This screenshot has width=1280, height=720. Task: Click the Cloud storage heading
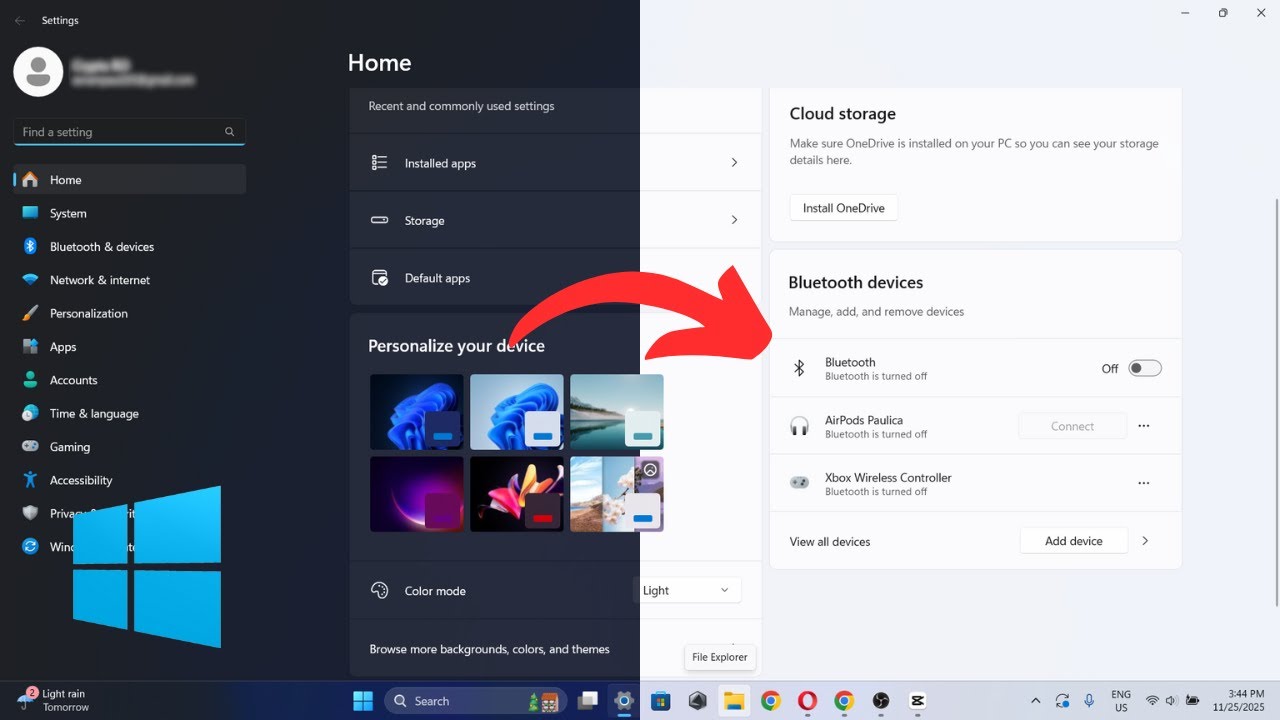(843, 114)
